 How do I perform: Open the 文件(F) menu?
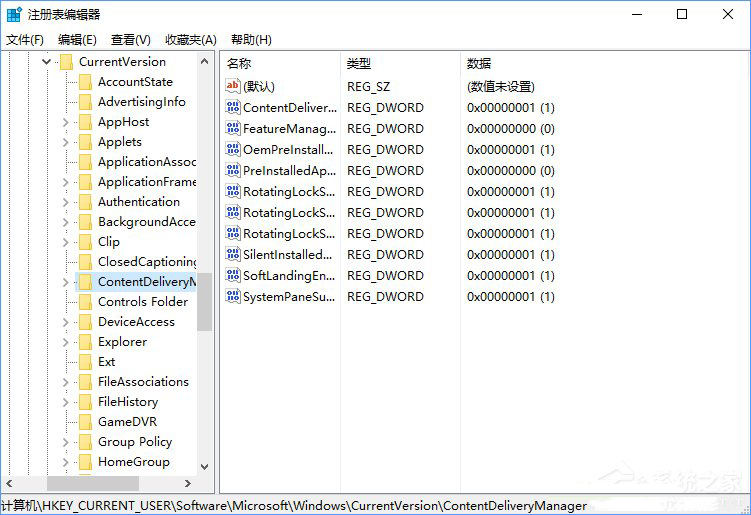point(24,40)
